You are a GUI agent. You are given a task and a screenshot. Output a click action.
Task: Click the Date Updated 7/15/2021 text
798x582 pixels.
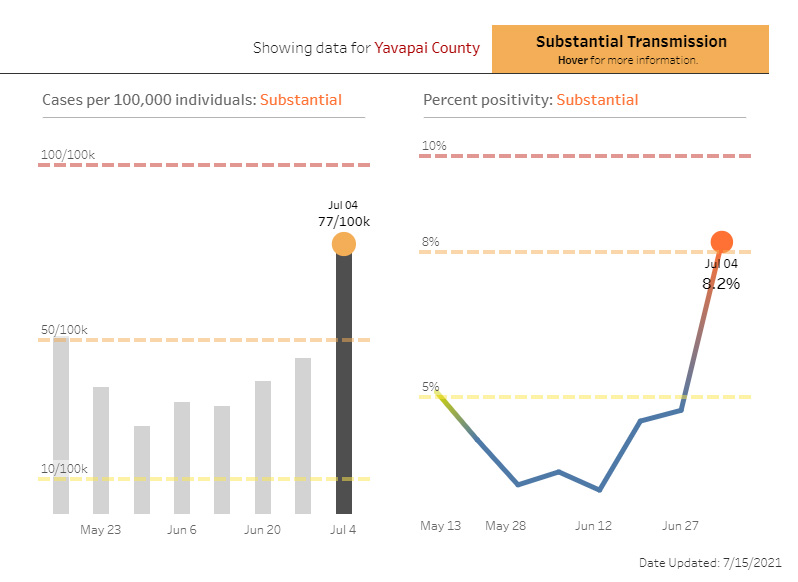710,563
